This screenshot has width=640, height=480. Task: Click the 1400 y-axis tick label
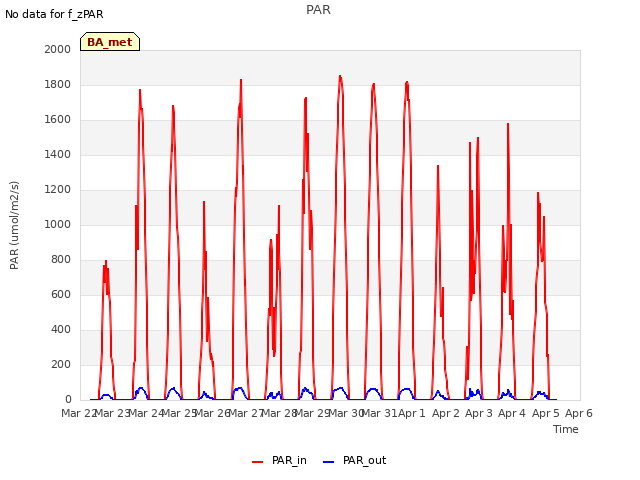click(x=58, y=154)
